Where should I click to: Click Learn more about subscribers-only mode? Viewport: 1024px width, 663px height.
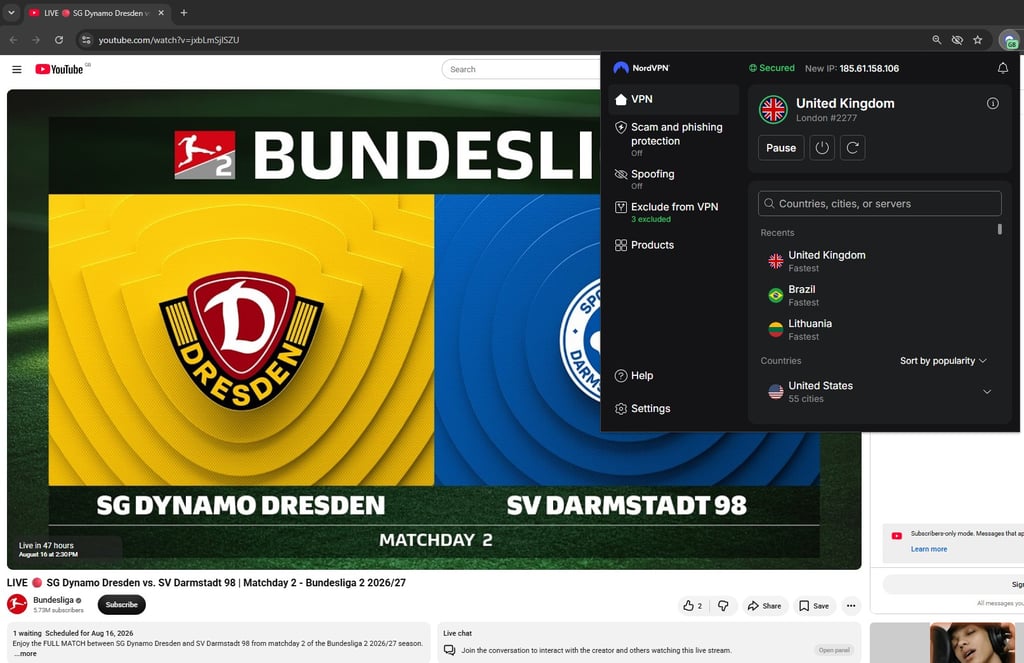(x=929, y=549)
